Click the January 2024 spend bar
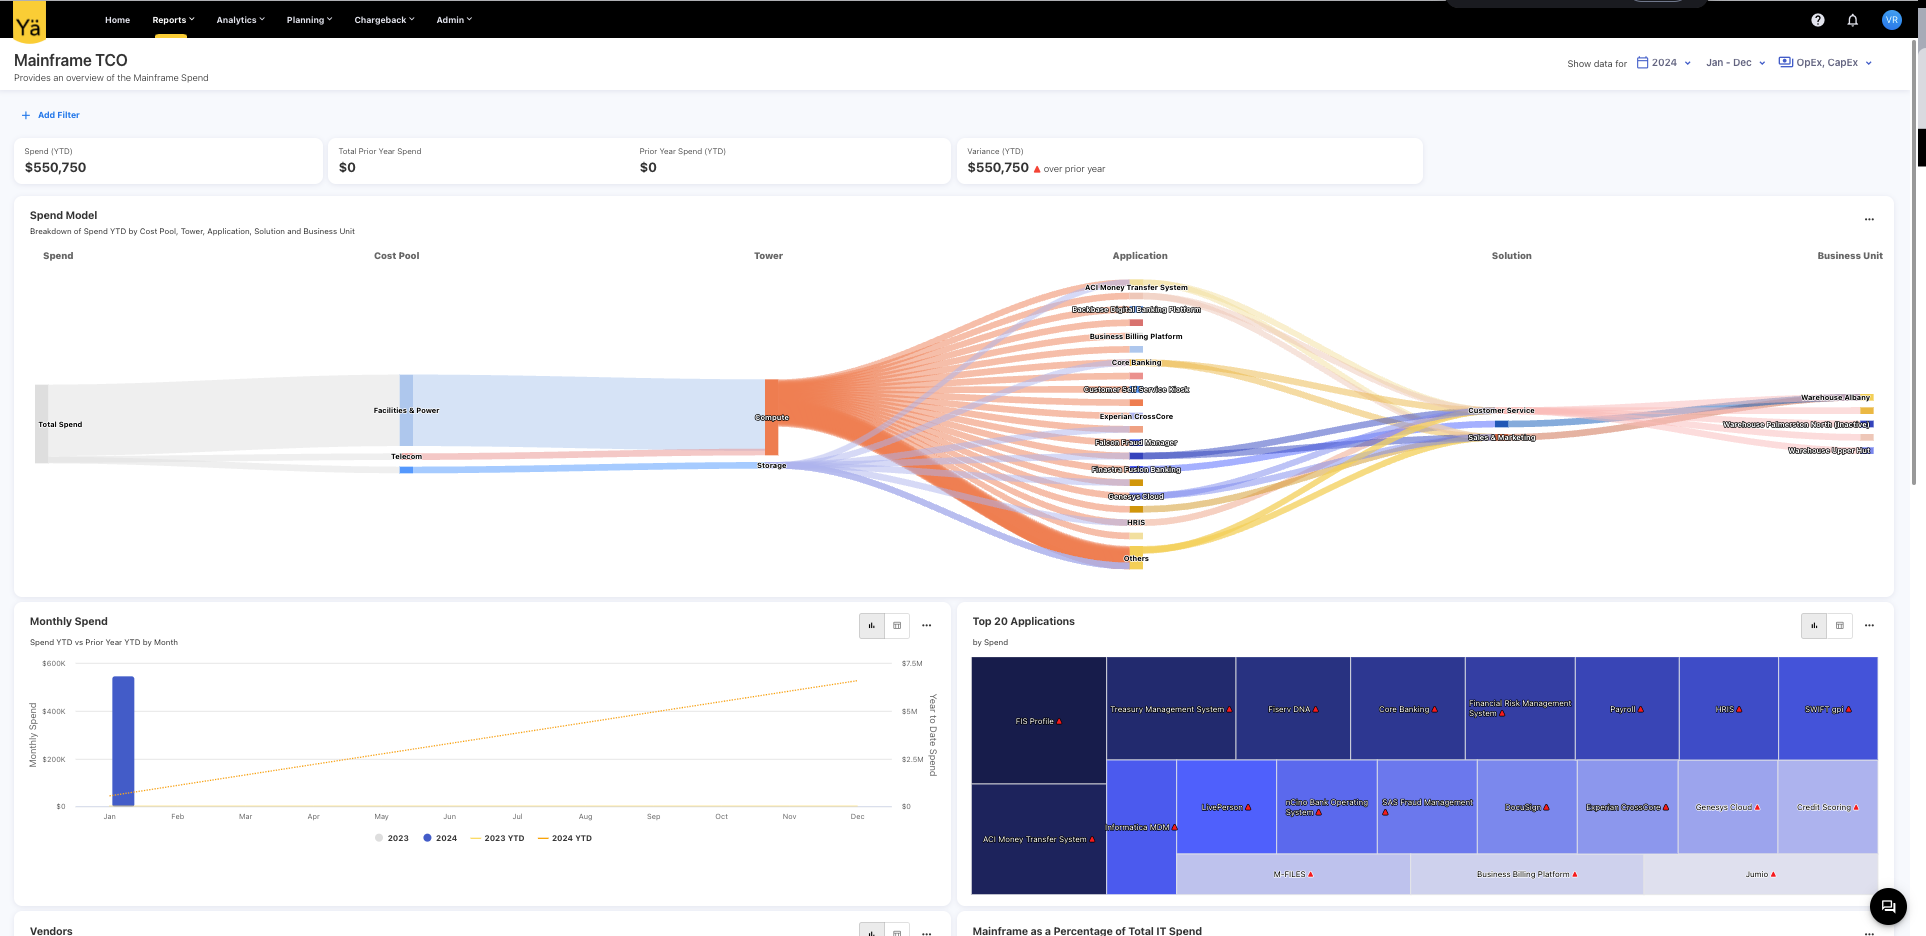 [123, 740]
